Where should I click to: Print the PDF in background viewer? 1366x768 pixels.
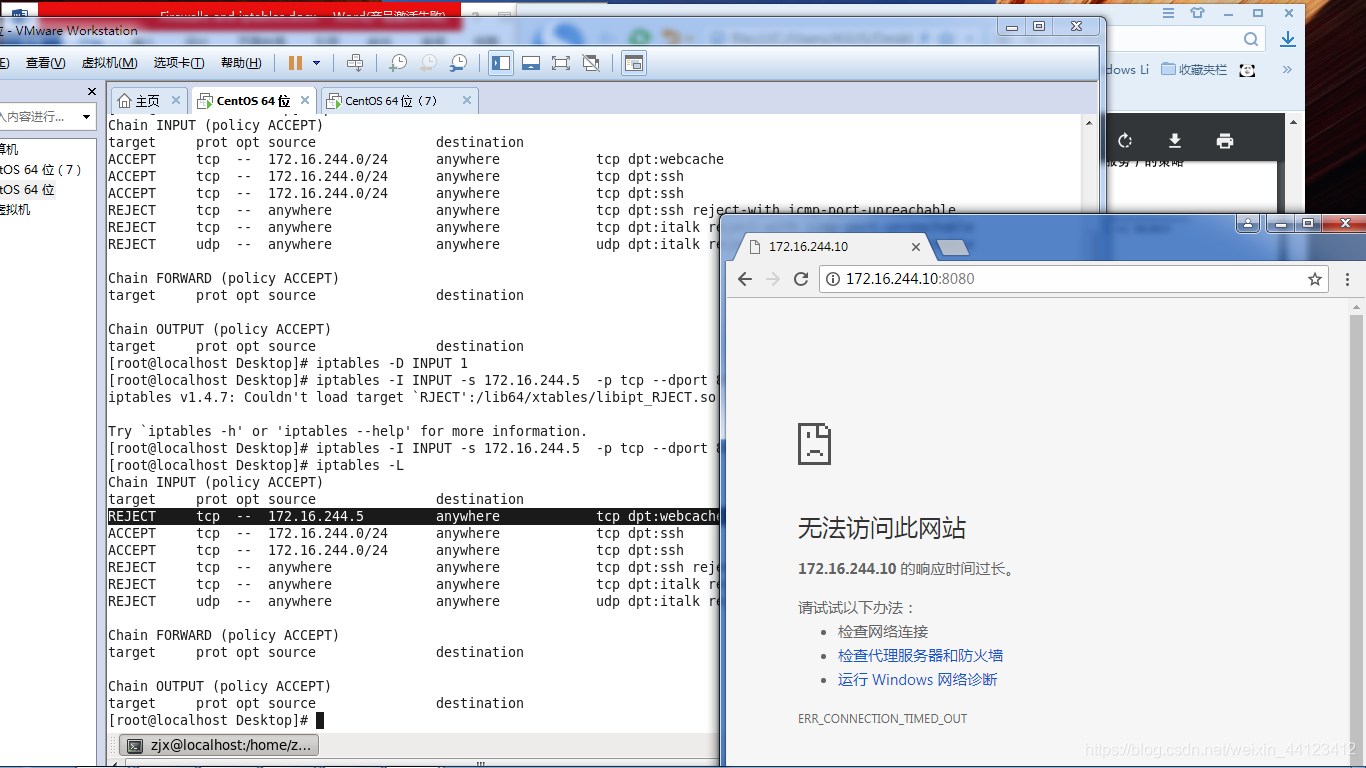1225,141
